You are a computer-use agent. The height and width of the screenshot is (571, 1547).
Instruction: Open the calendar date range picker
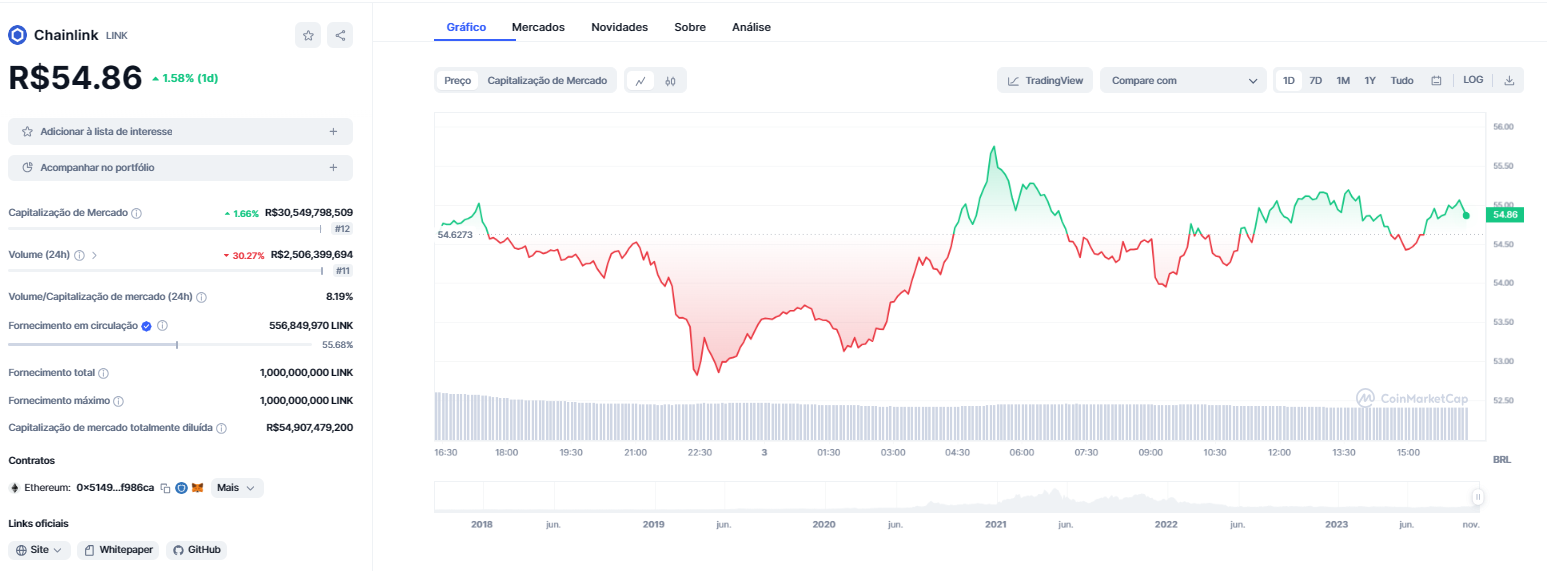coord(1436,81)
